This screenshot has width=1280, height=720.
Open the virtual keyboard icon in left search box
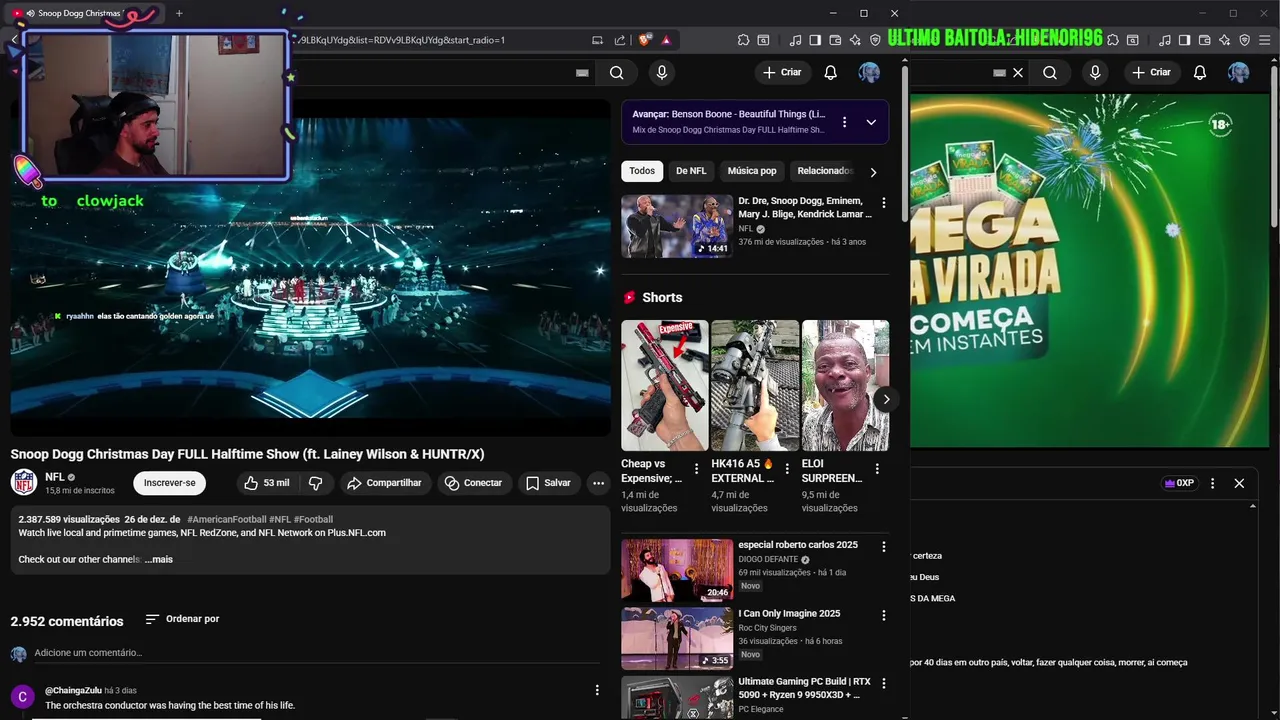point(583,72)
